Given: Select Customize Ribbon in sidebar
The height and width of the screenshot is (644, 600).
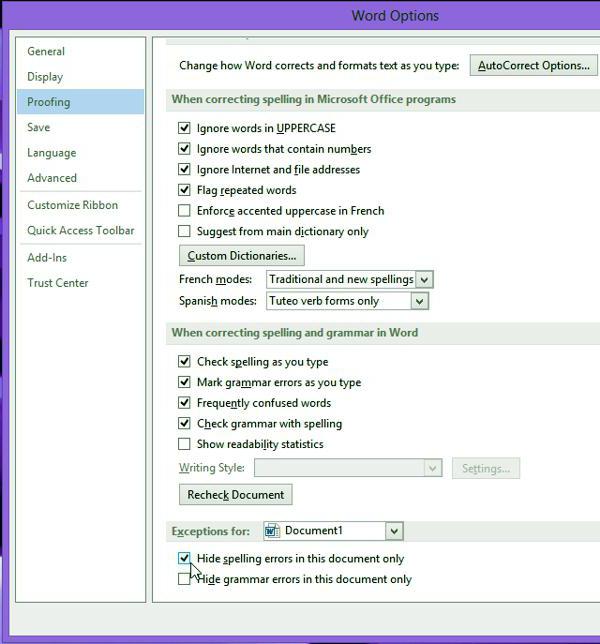Looking at the screenshot, I should pyautogui.click(x=72, y=205).
